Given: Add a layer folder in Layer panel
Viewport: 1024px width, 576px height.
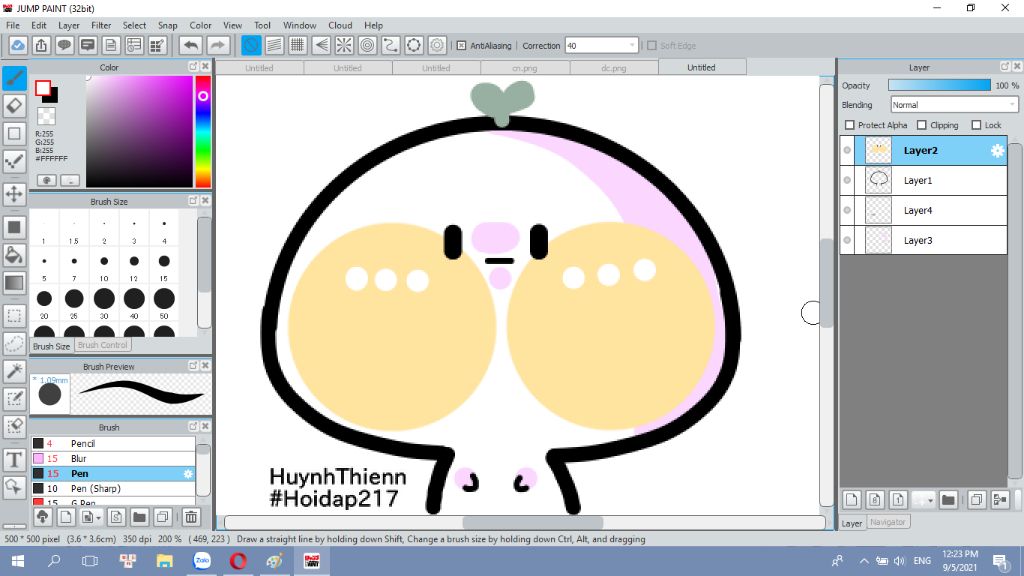Looking at the screenshot, I should click(x=948, y=500).
